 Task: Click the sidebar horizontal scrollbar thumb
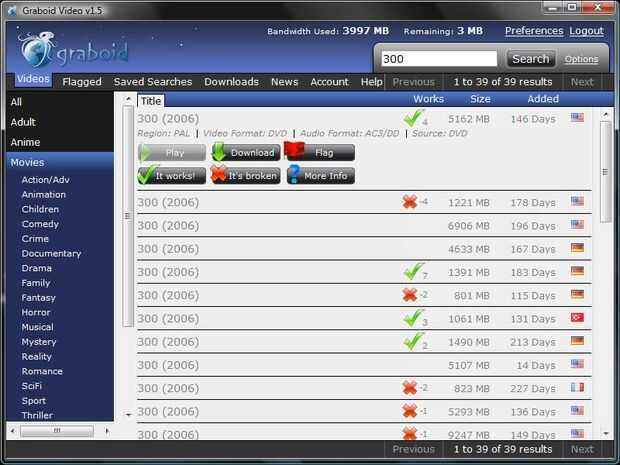[x=57, y=431]
